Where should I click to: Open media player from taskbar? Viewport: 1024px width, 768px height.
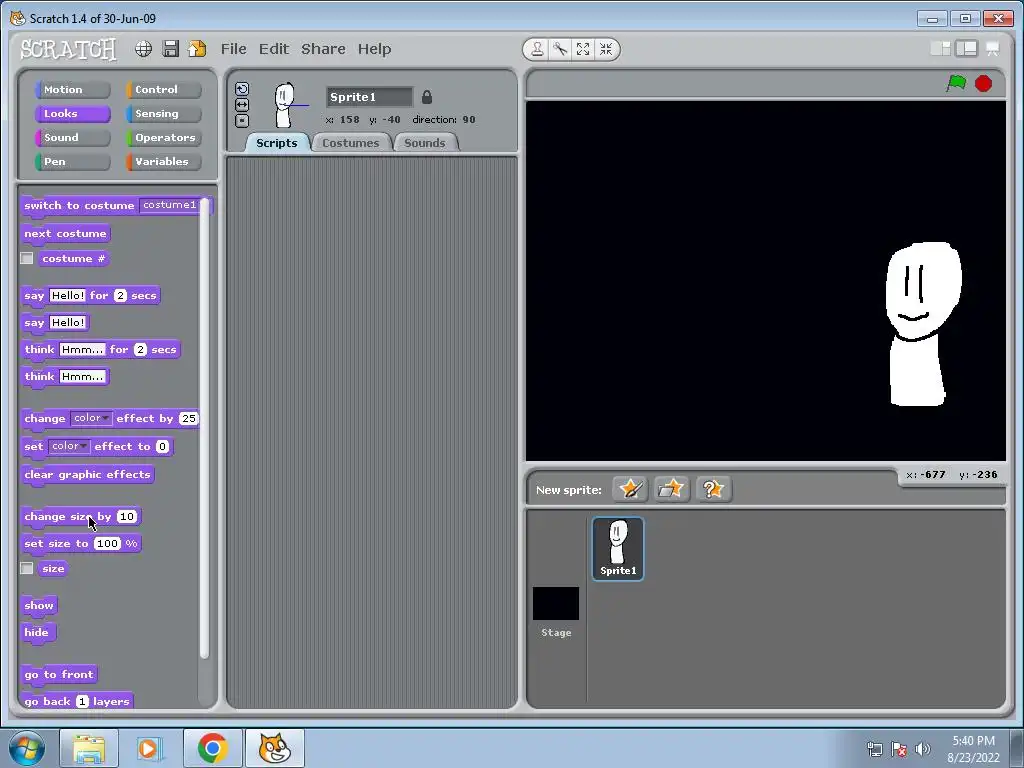(x=149, y=748)
